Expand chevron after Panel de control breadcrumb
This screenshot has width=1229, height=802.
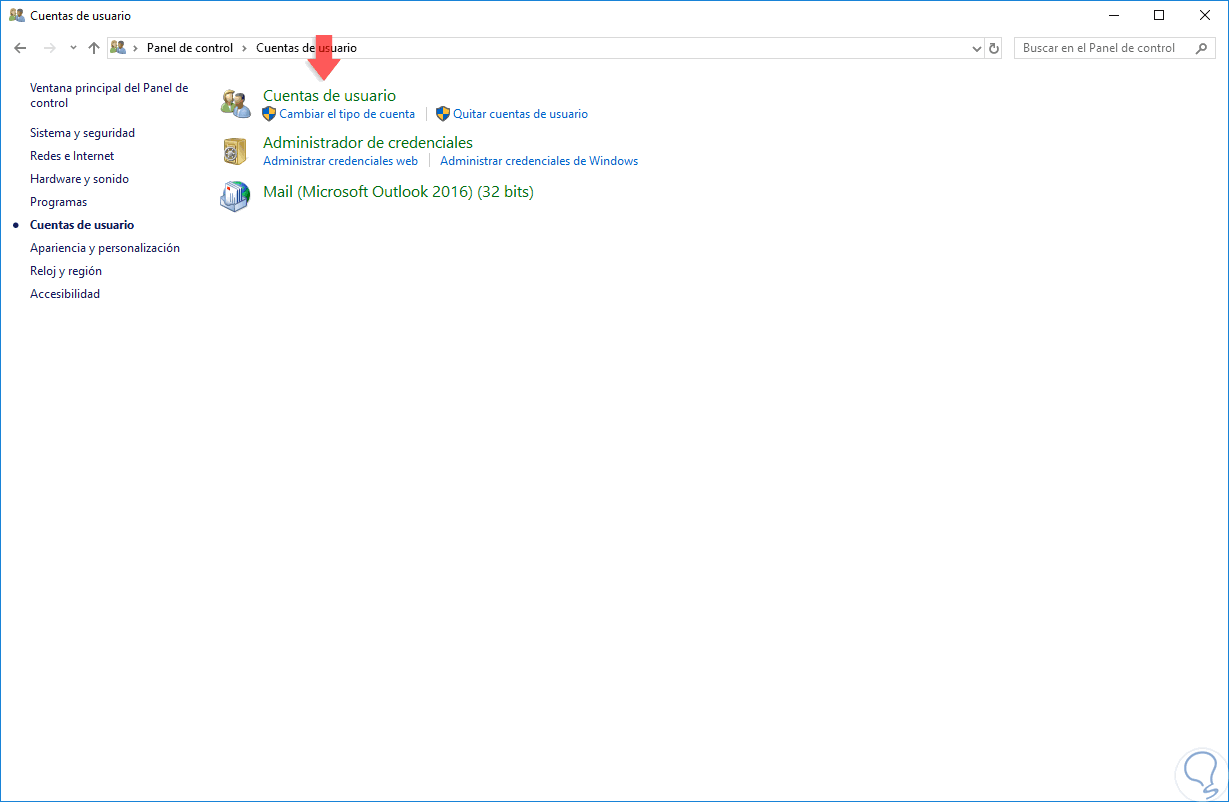point(245,48)
